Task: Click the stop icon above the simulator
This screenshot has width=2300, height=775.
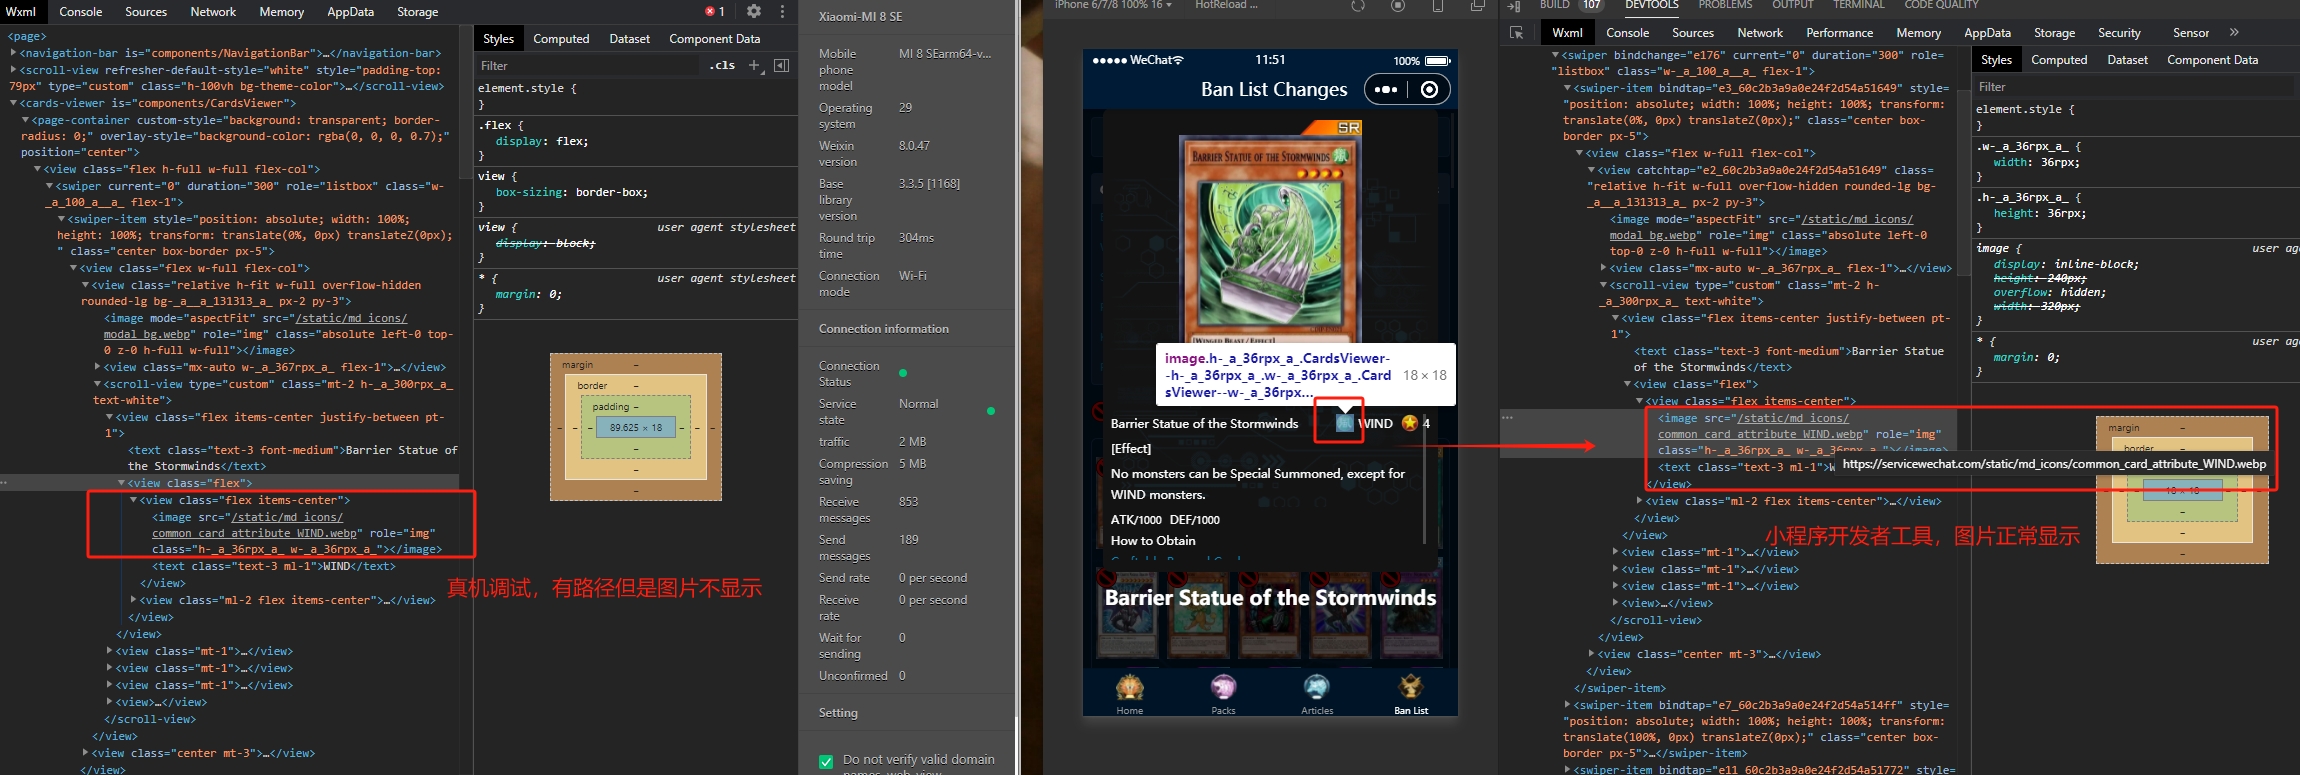Action: tap(1398, 6)
